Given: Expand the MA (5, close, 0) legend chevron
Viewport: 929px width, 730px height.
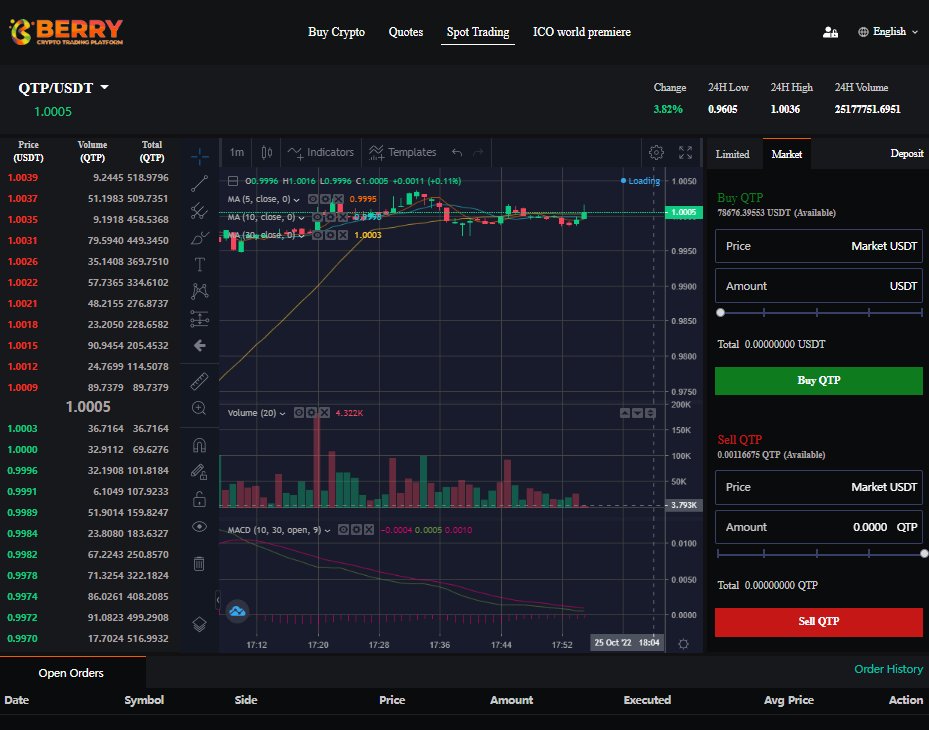Looking at the screenshot, I should [296, 200].
